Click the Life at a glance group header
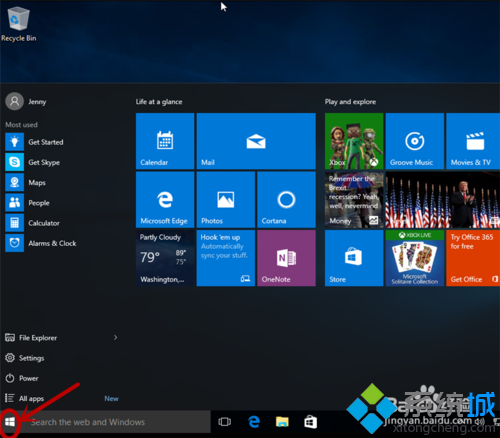Screen dimensions: 500x438 point(159,102)
